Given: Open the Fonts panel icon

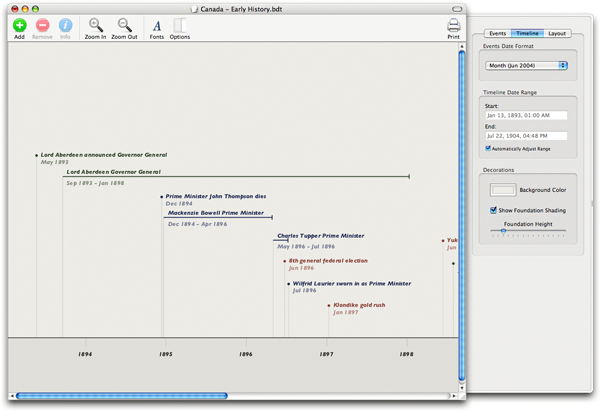Looking at the screenshot, I should (x=157, y=26).
